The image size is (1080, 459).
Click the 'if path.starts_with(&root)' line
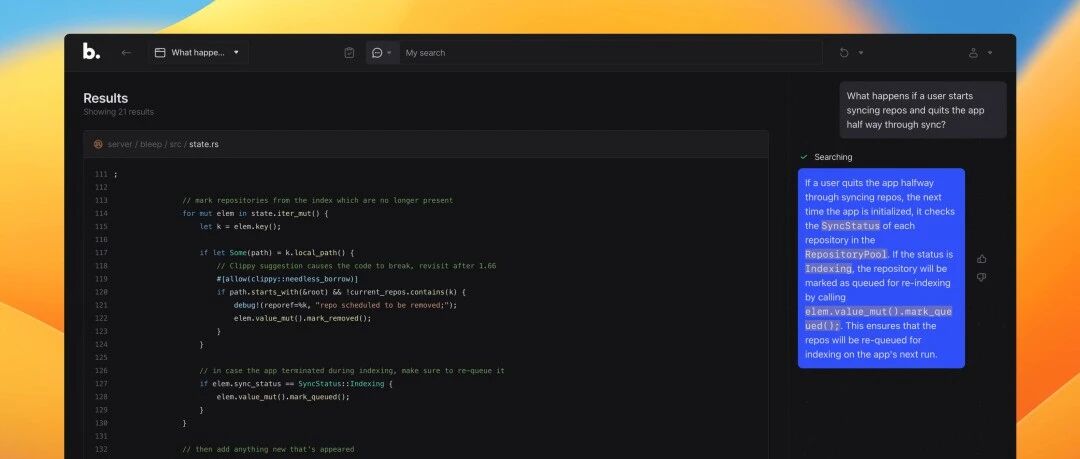(341, 292)
